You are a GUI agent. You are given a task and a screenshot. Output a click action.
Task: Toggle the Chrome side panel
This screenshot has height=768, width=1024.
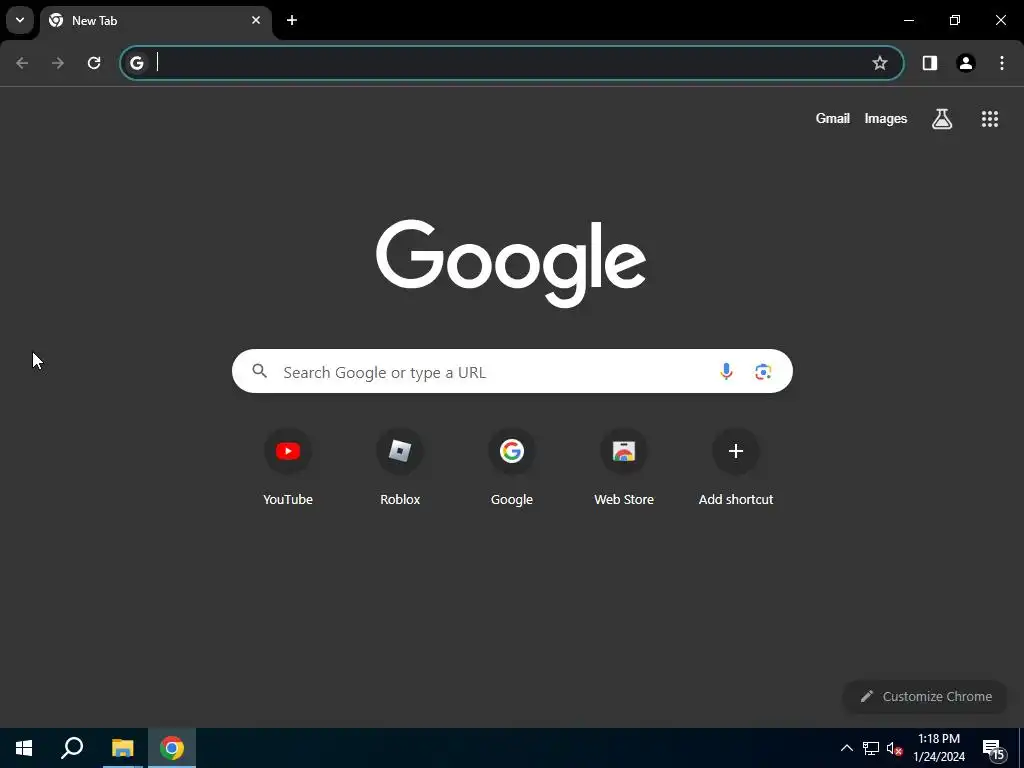click(x=929, y=63)
